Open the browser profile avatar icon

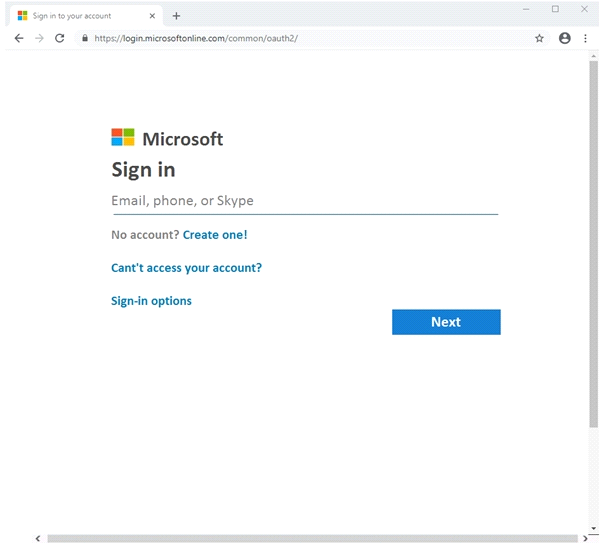tap(565, 38)
